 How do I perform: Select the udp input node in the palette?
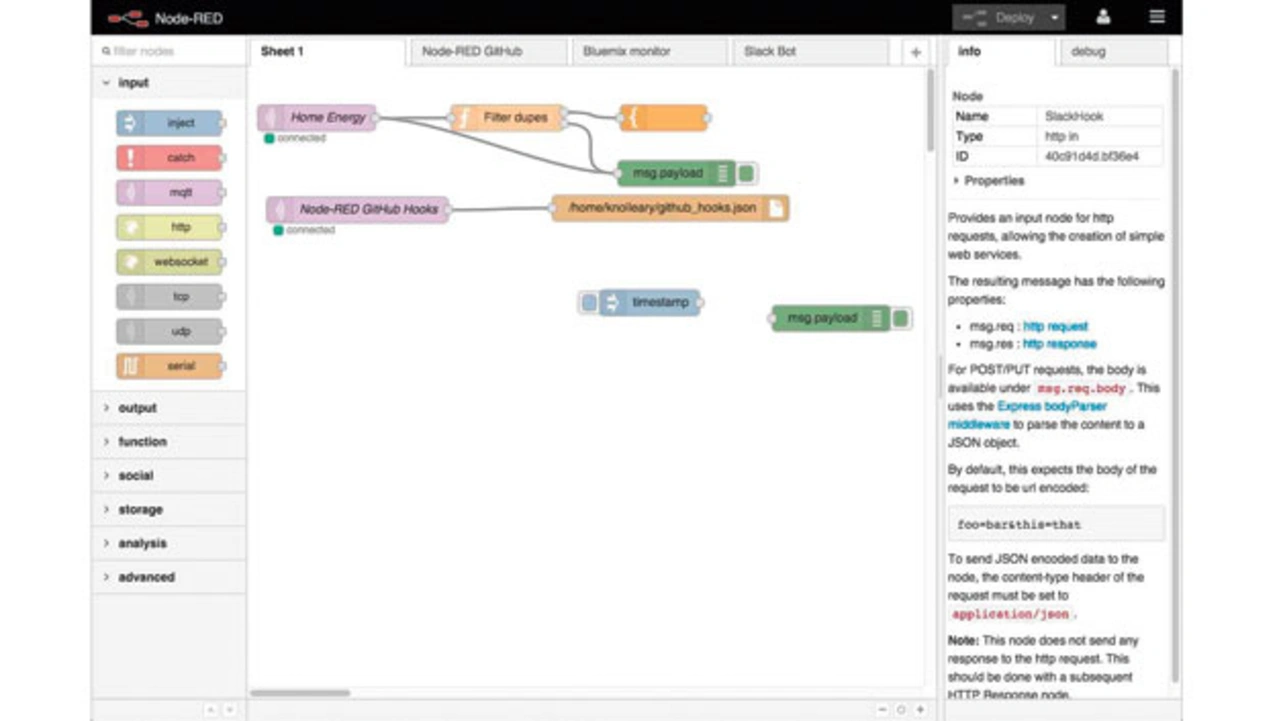point(169,331)
